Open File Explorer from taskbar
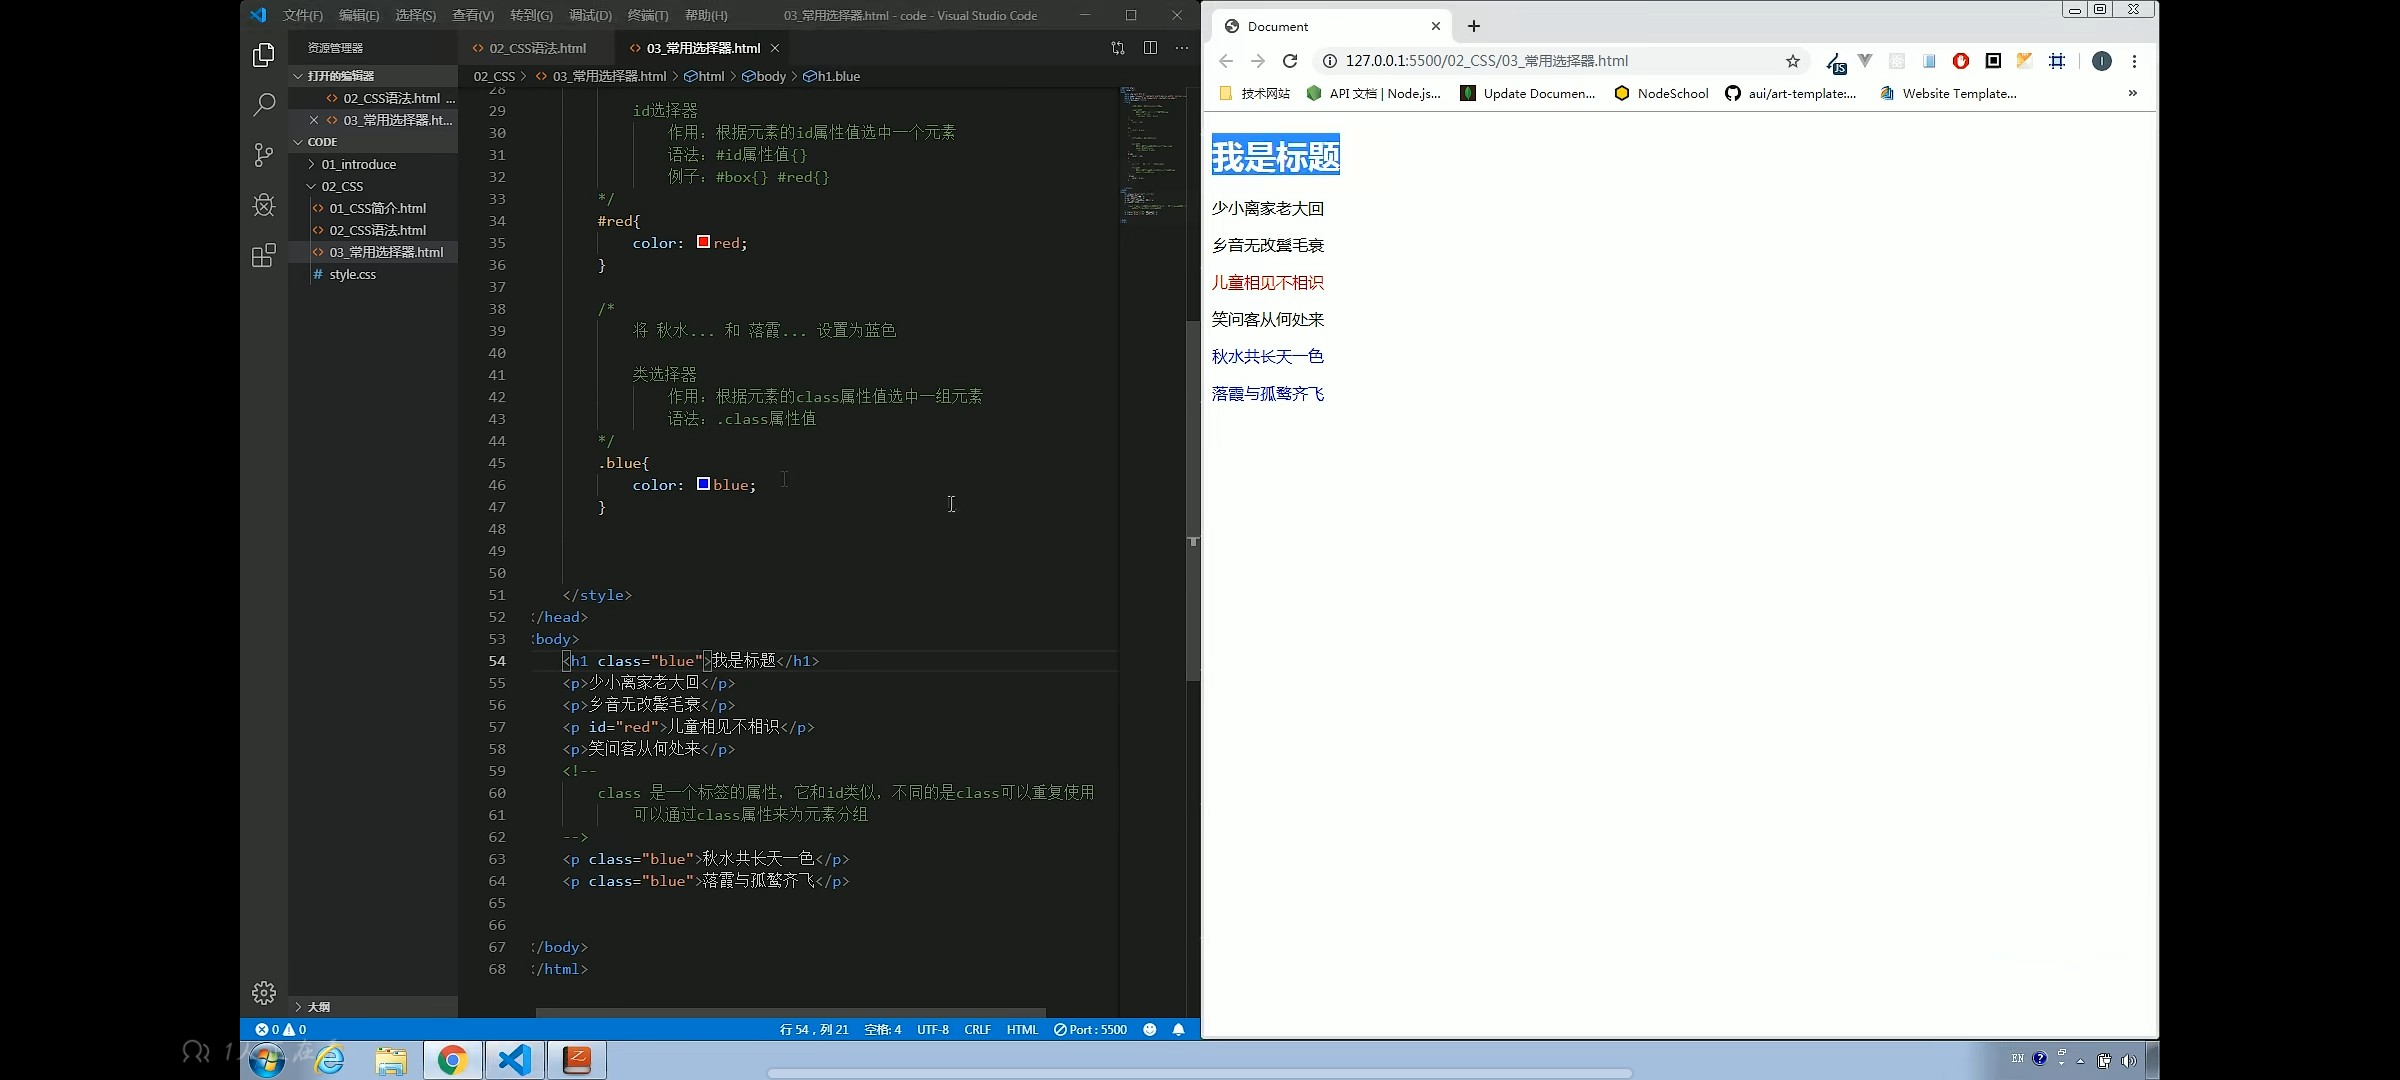The height and width of the screenshot is (1080, 2400). 391,1060
